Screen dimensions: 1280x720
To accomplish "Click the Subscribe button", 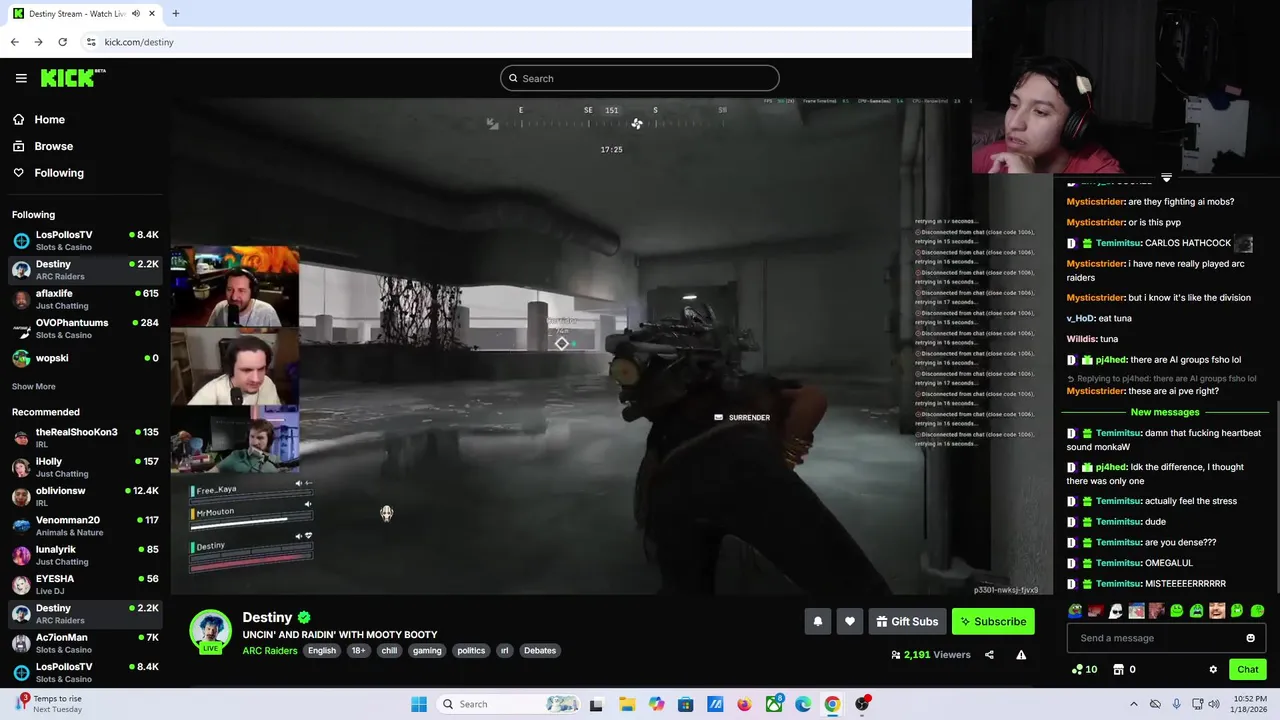I will [993, 621].
